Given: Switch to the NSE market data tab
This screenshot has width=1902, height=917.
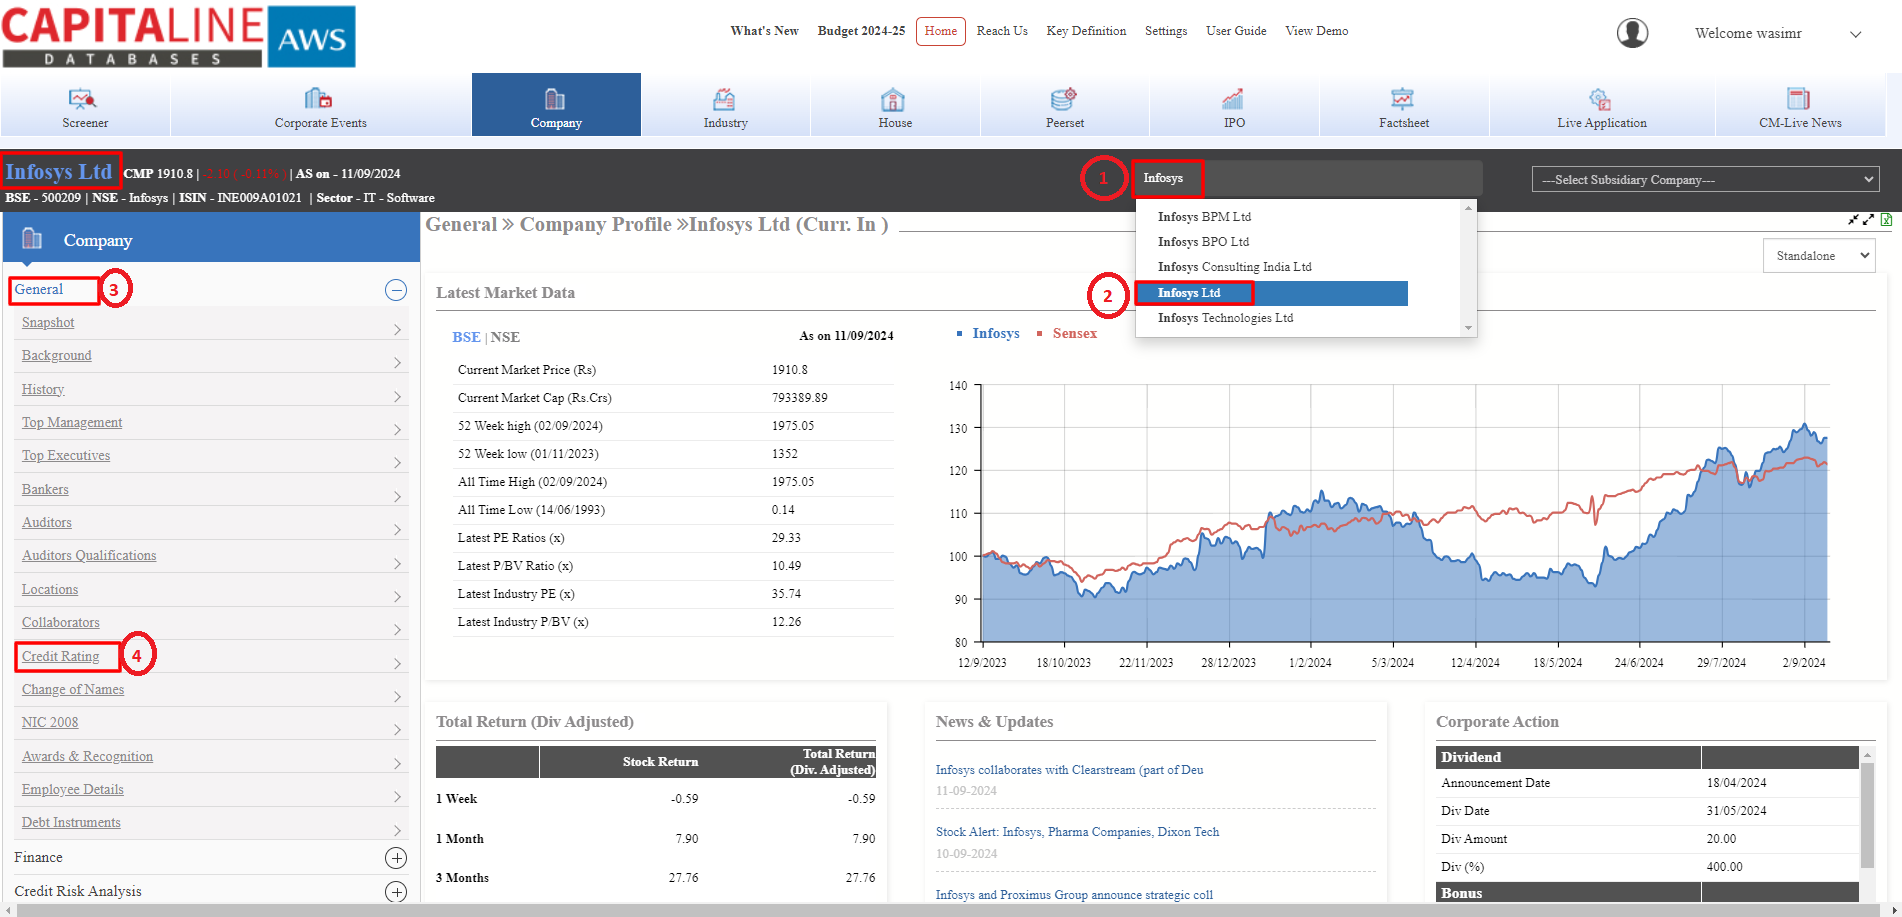Looking at the screenshot, I should tap(505, 337).
